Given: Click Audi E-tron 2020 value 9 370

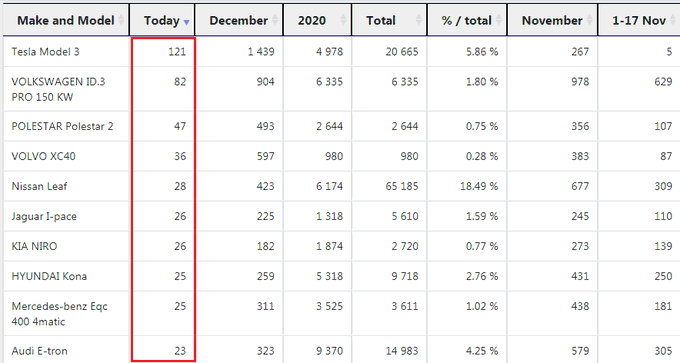Looking at the screenshot, I should pos(329,350).
